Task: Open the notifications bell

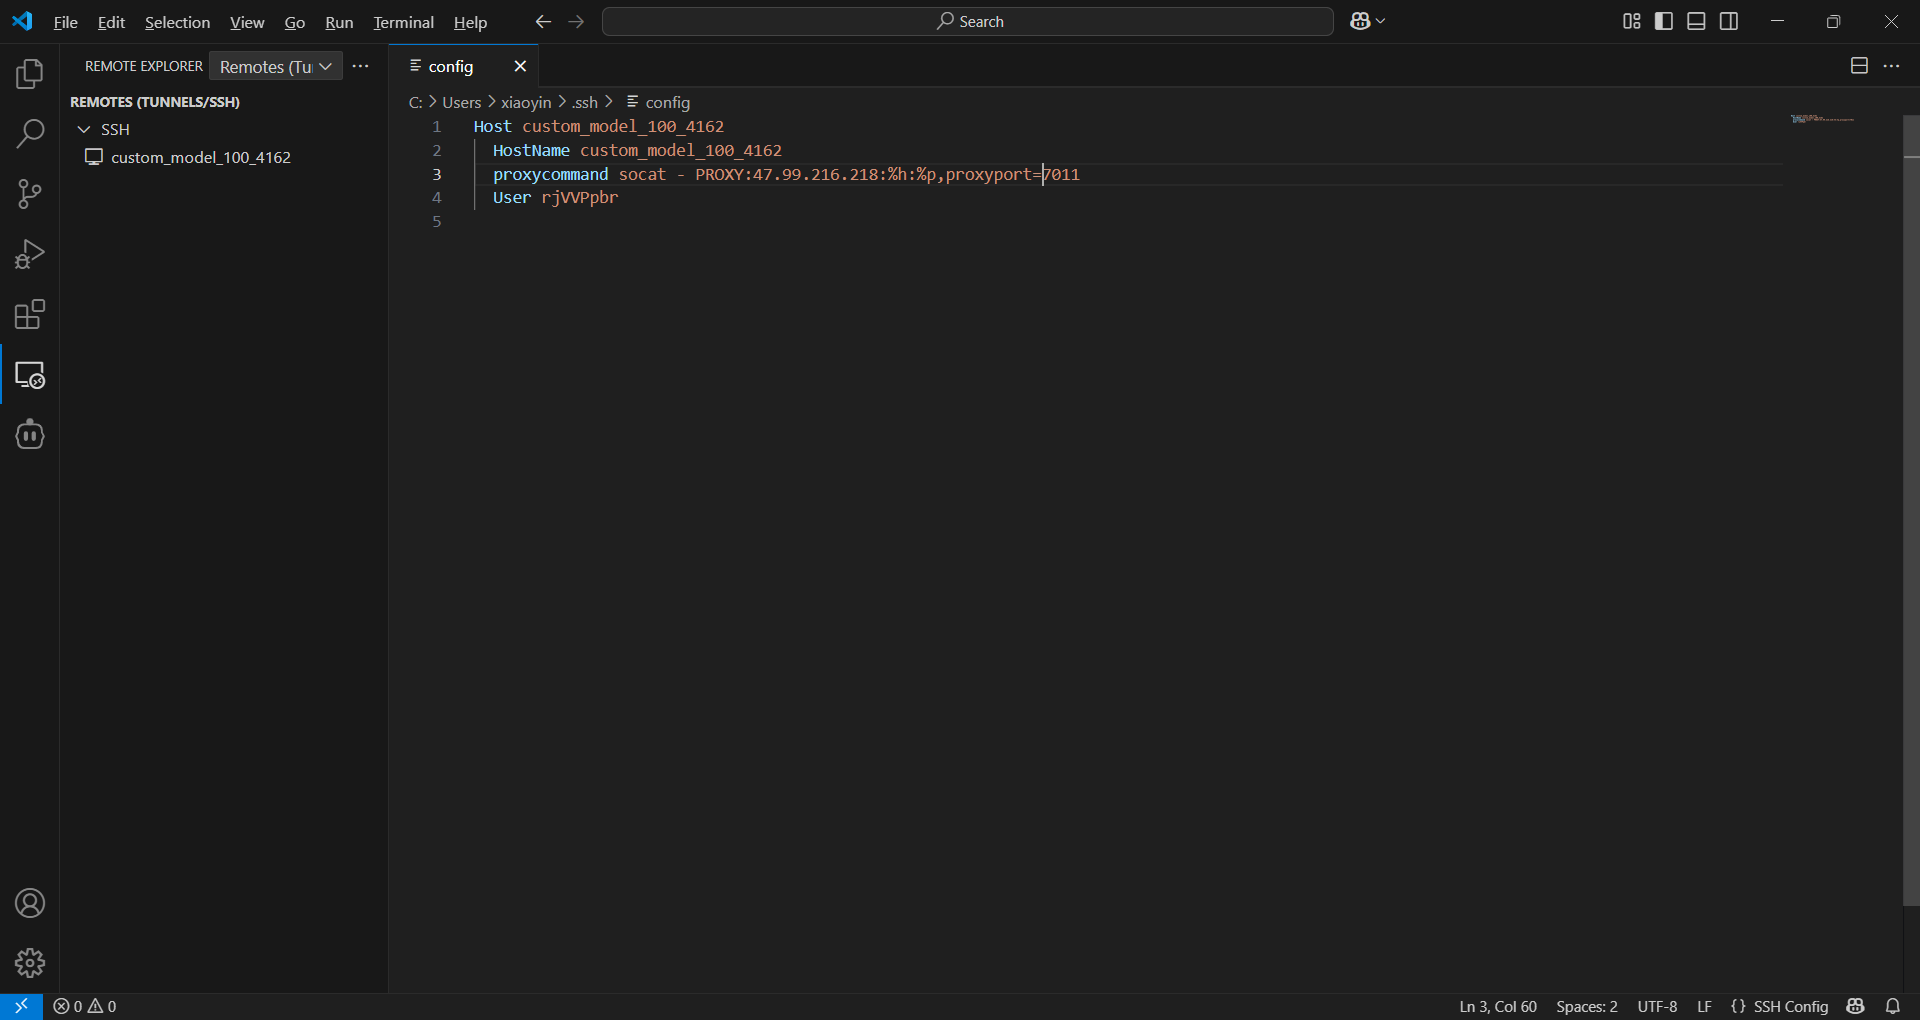Action: pos(1892,1006)
